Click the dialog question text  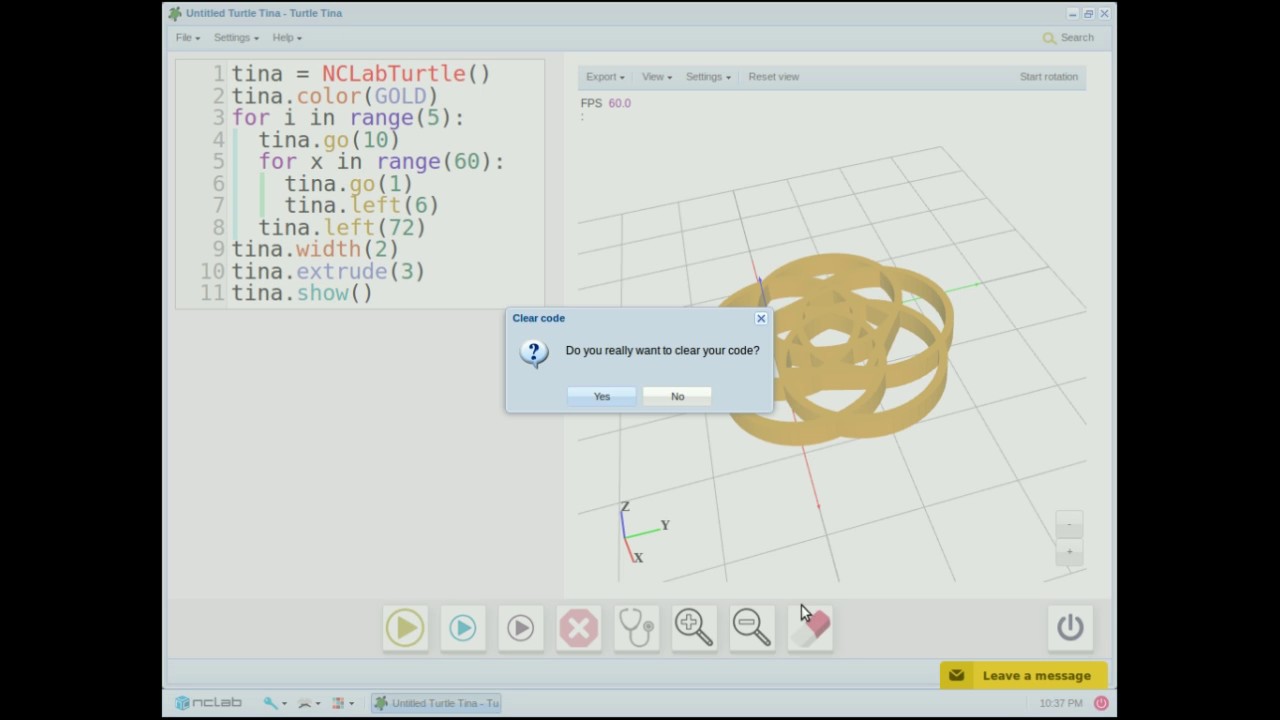(x=662, y=350)
